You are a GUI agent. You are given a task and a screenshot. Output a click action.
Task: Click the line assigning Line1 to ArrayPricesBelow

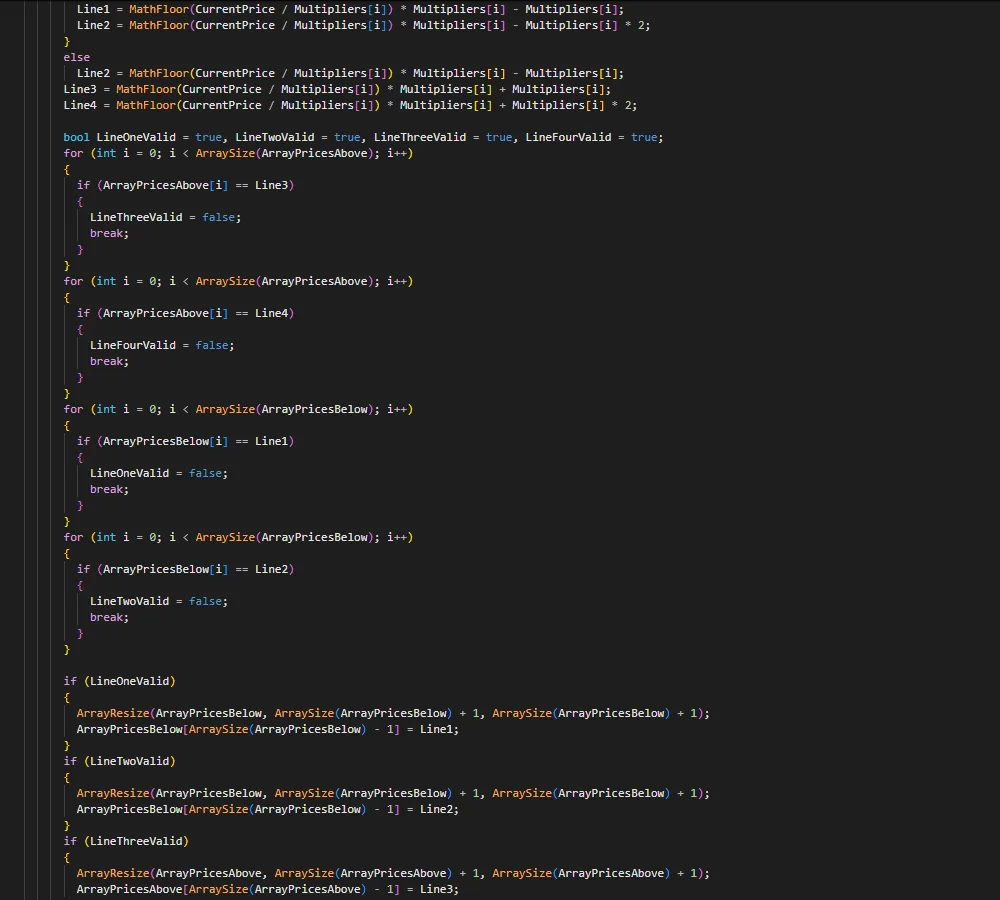click(x=267, y=729)
